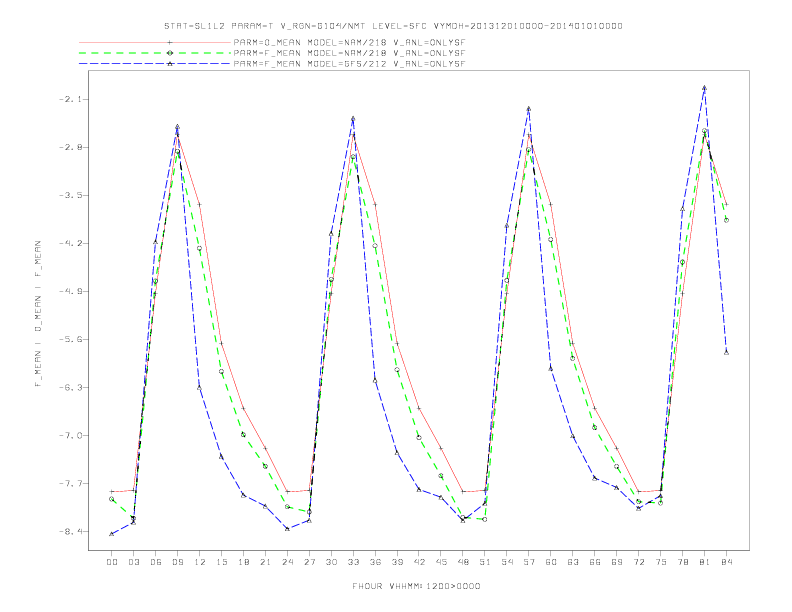Click the 81 forecast hour tick label
This screenshot has height=612, width=792.
click(x=705, y=562)
